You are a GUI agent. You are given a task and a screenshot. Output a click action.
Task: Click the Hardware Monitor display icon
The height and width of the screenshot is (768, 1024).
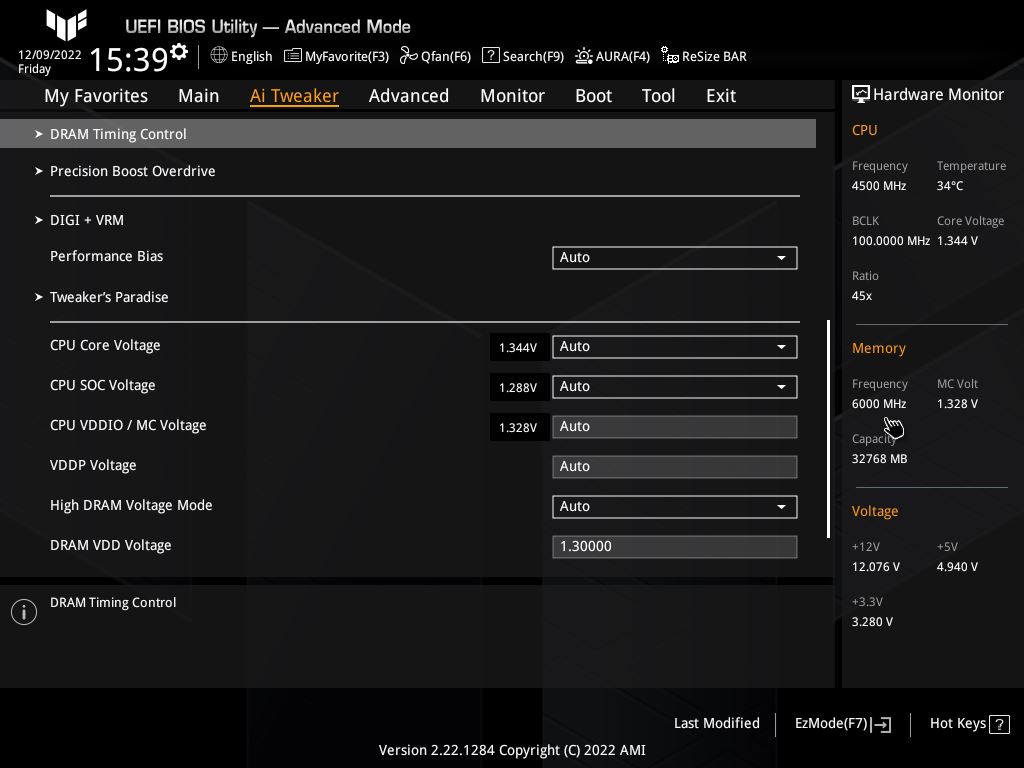(861, 94)
